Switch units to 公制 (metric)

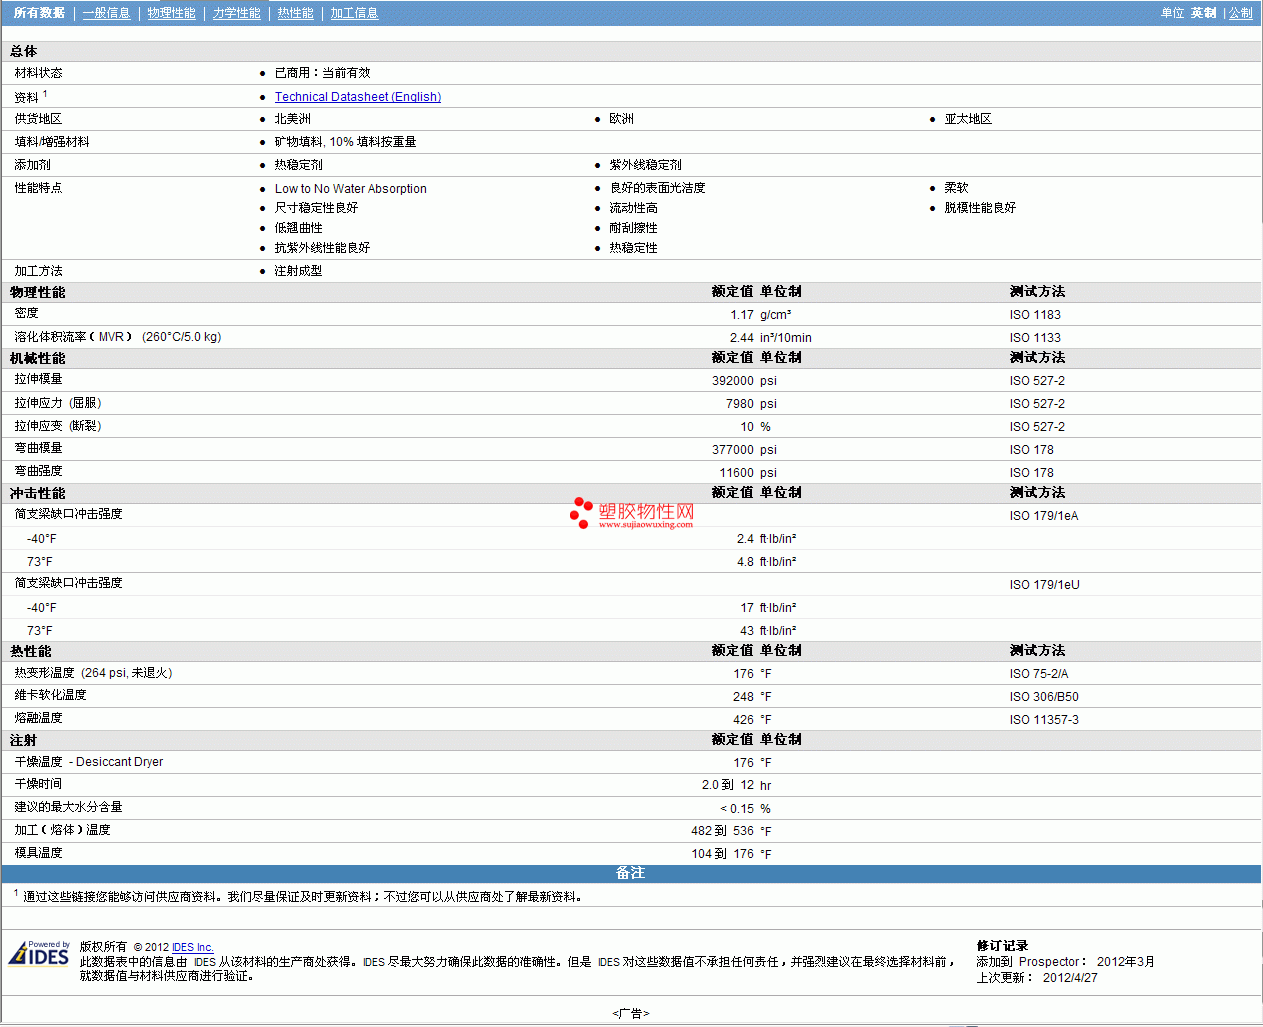1240,13
